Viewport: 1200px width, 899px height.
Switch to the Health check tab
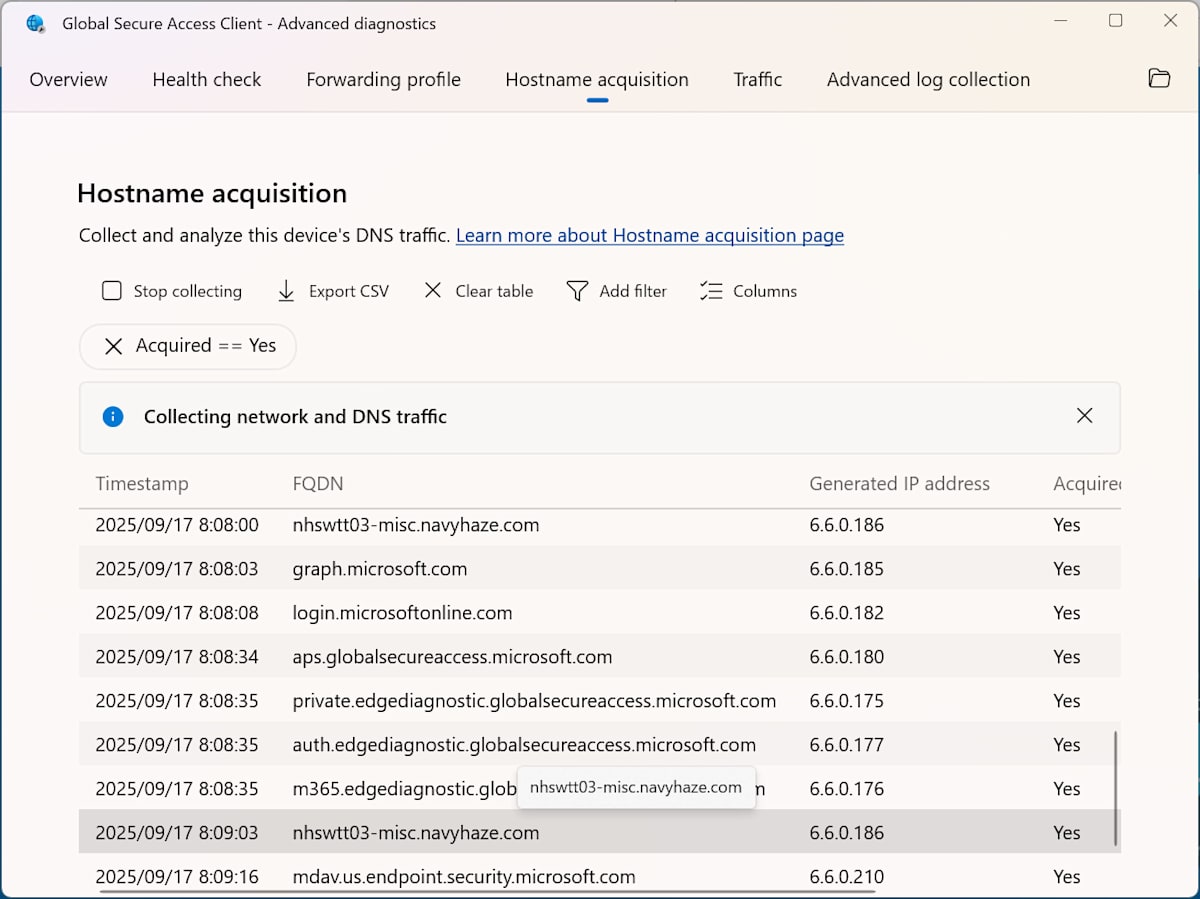[x=207, y=79]
